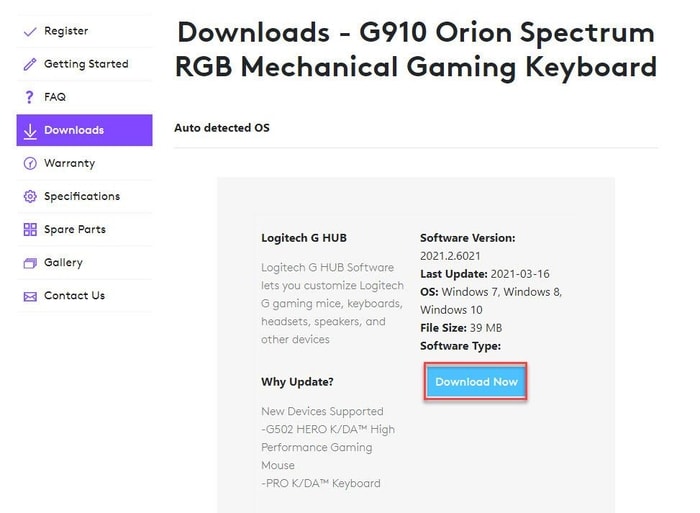
Task: Open the Register sidebar item
Action: (84, 31)
